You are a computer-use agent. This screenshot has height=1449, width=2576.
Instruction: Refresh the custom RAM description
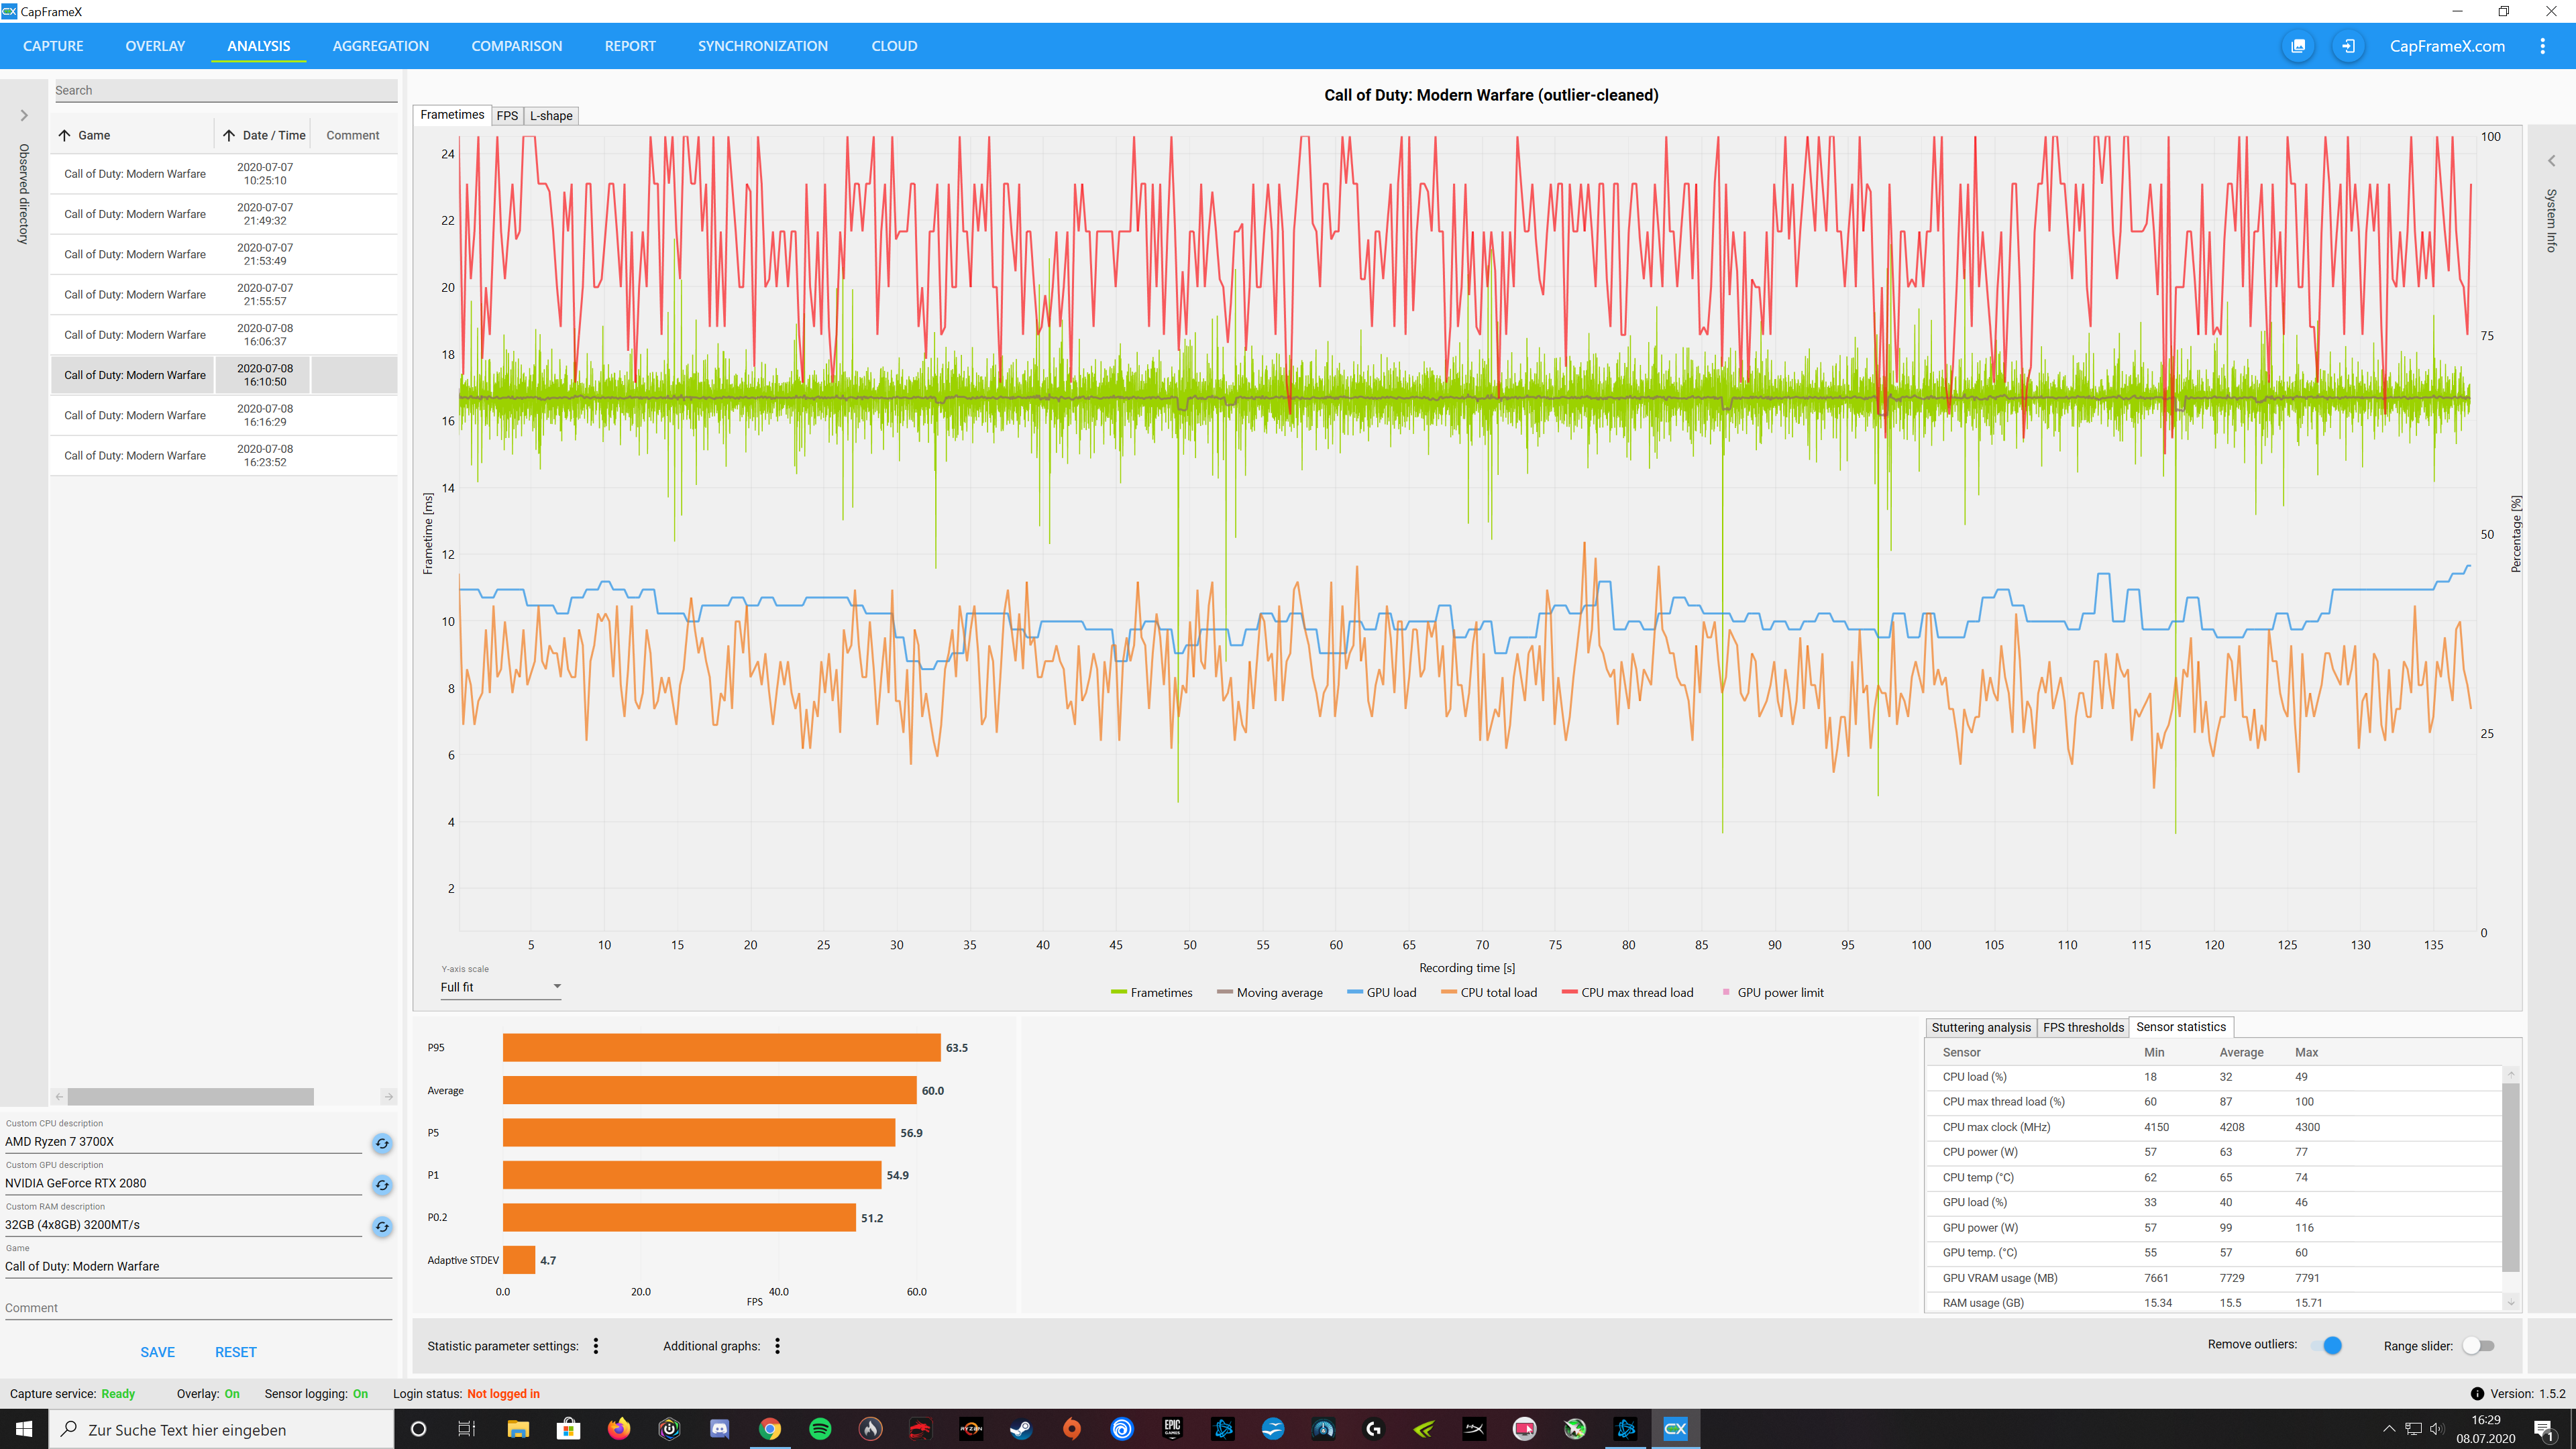point(382,1226)
